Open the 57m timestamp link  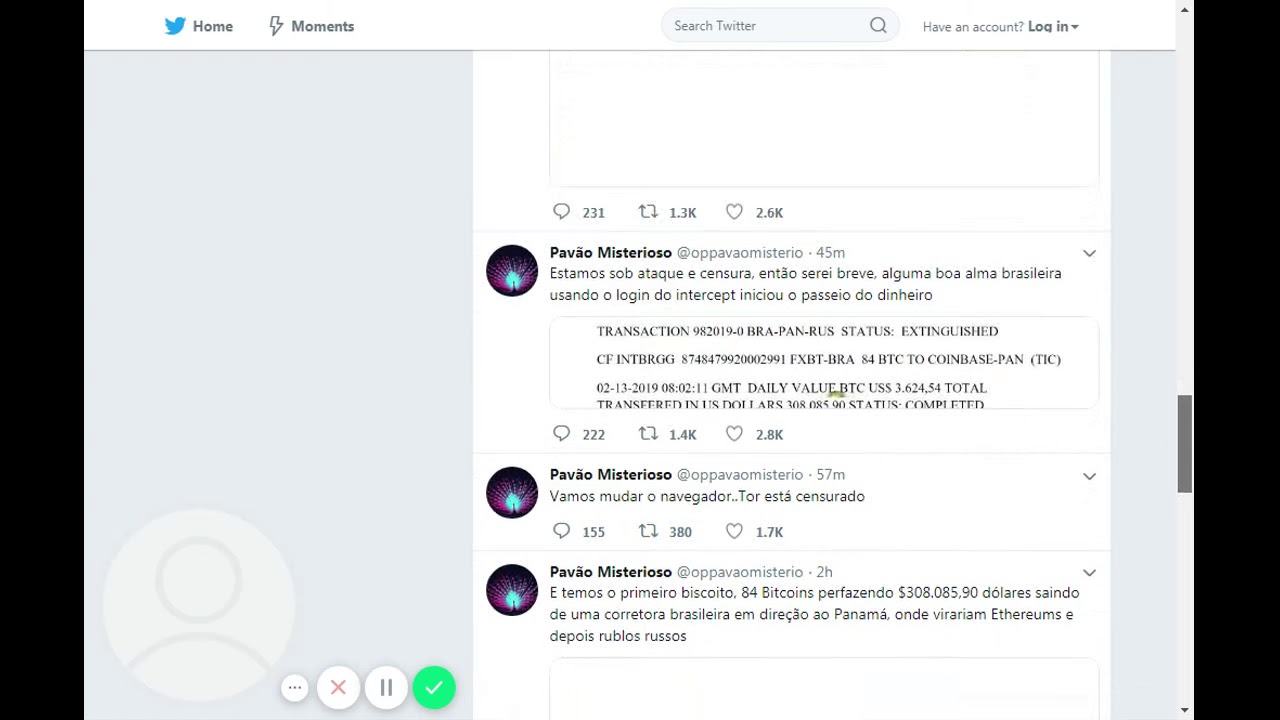click(830, 474)
